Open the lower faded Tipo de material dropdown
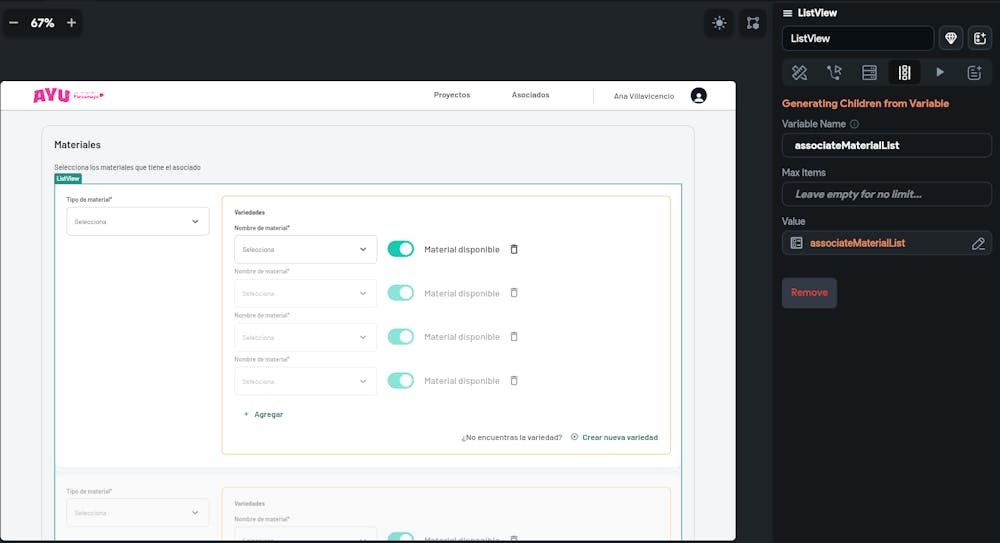 138,513
